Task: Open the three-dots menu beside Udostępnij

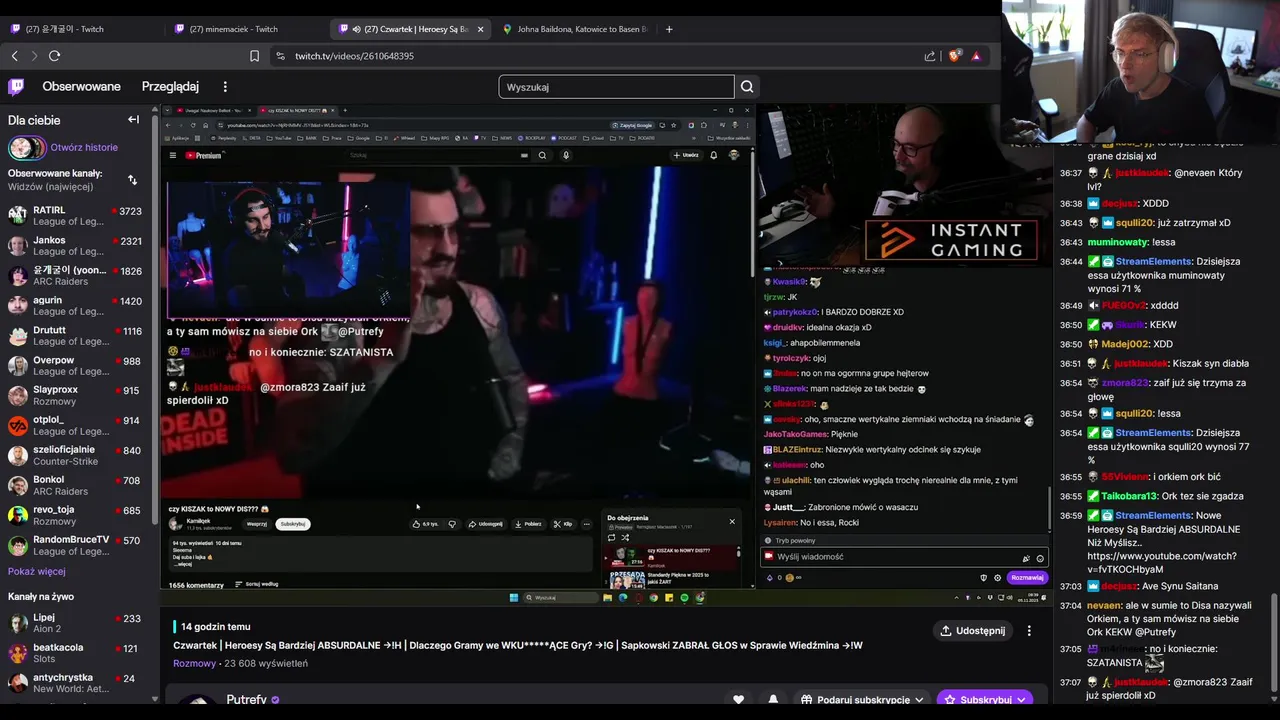Action: click(x=1029, y=631)
